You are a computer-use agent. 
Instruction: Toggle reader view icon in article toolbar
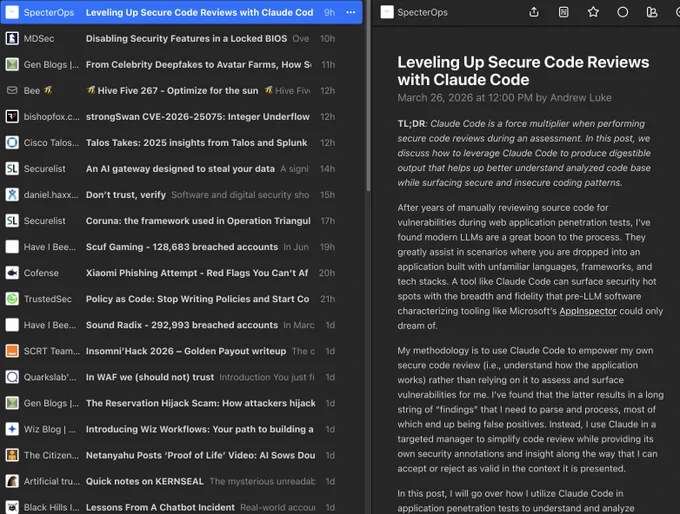[x=563, y=12]
